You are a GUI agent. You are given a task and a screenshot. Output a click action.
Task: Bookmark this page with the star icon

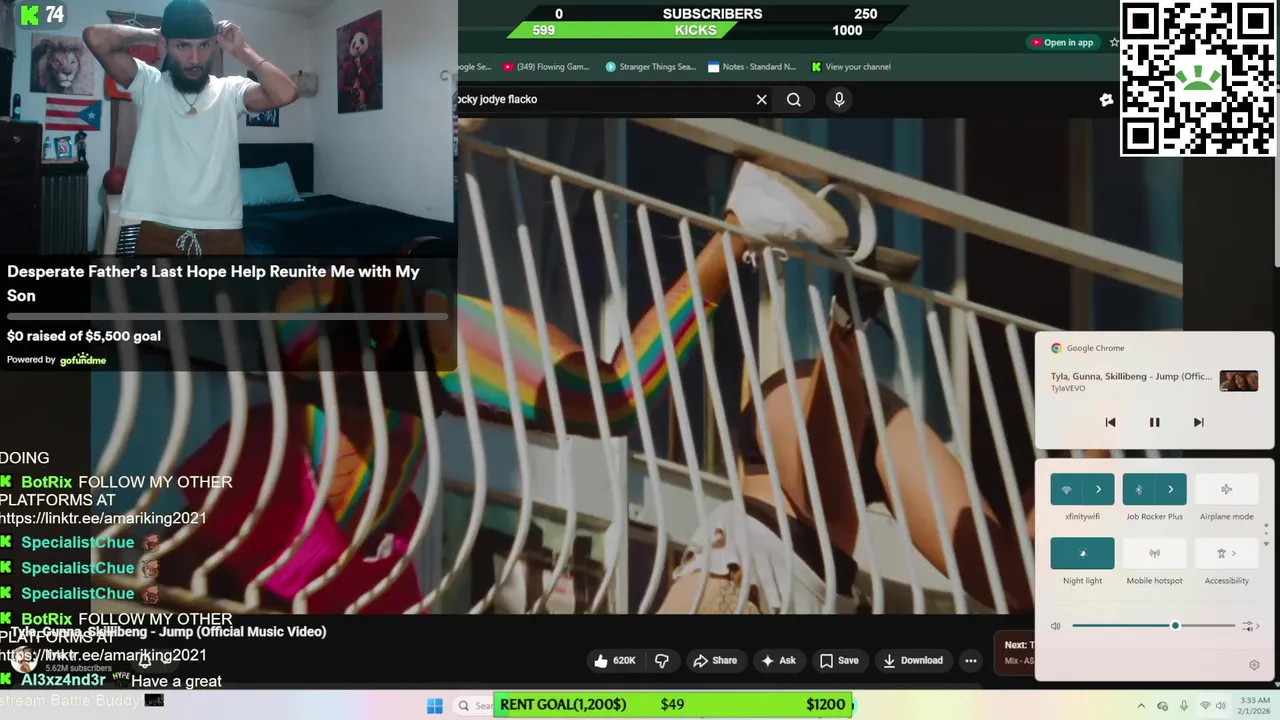click(1114, 42)
